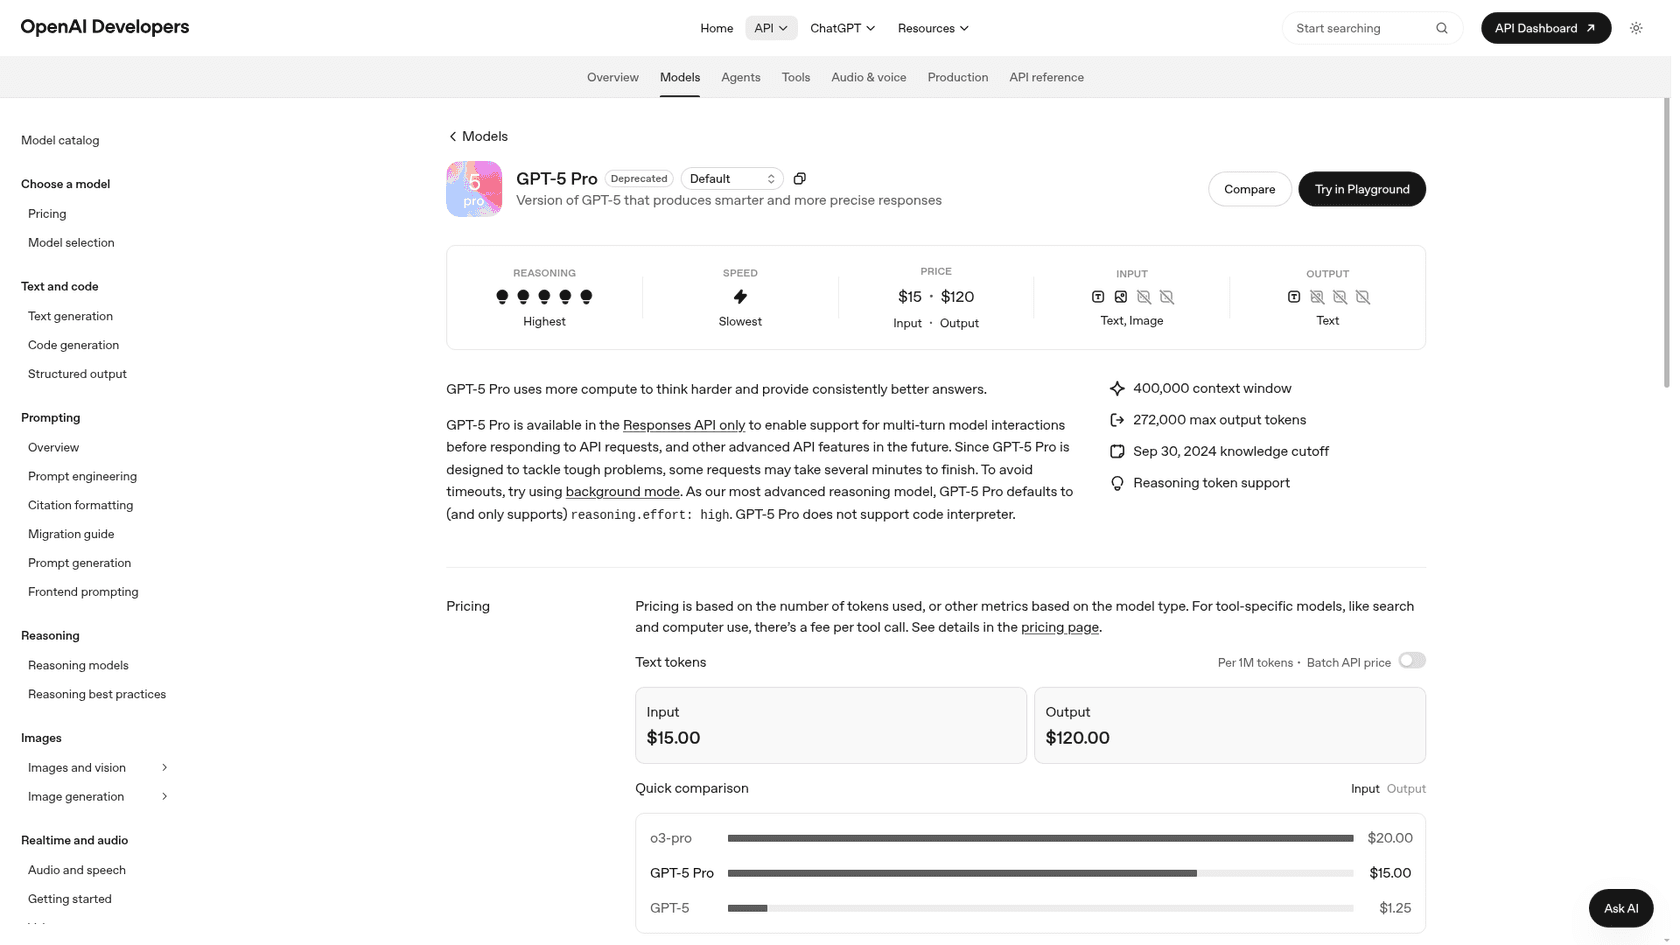Open the Resources dropdown menu

coord(933,28)
